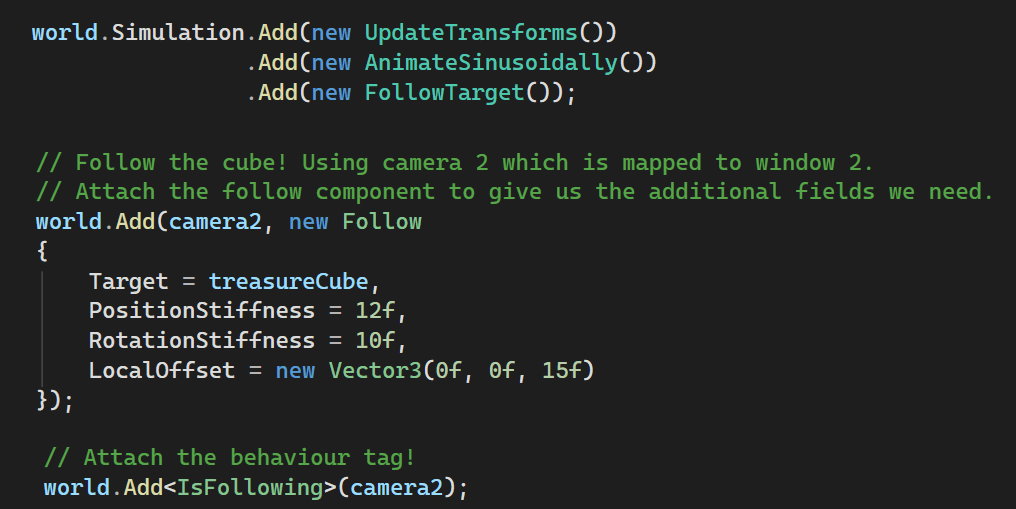Click the Vector3 type name
The image size is (1016, 509).
(x=375, y=370)
